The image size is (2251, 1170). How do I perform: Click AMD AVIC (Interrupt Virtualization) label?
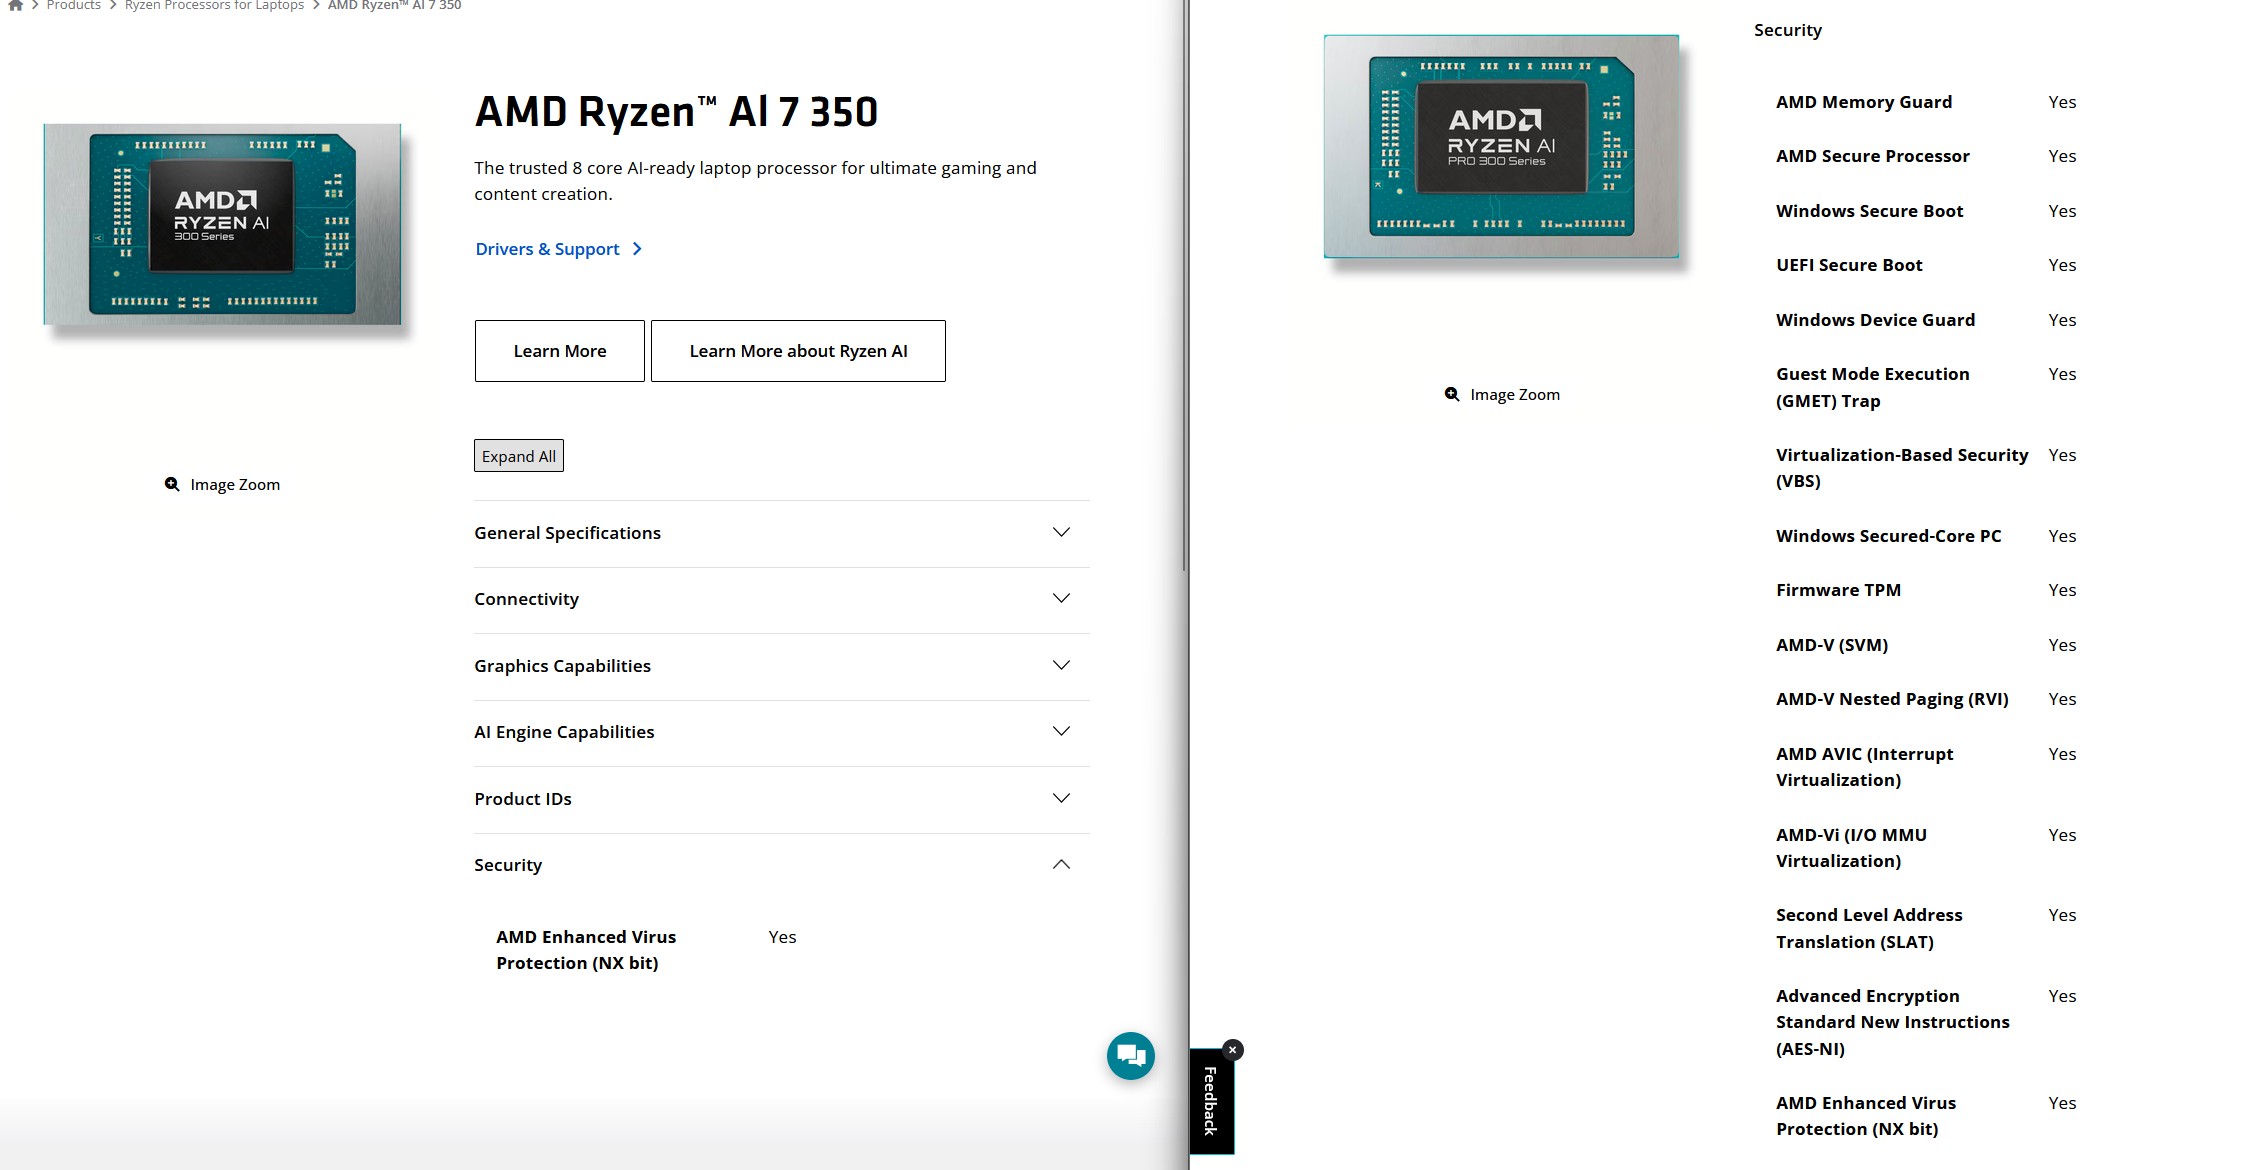pos(1865,767)
